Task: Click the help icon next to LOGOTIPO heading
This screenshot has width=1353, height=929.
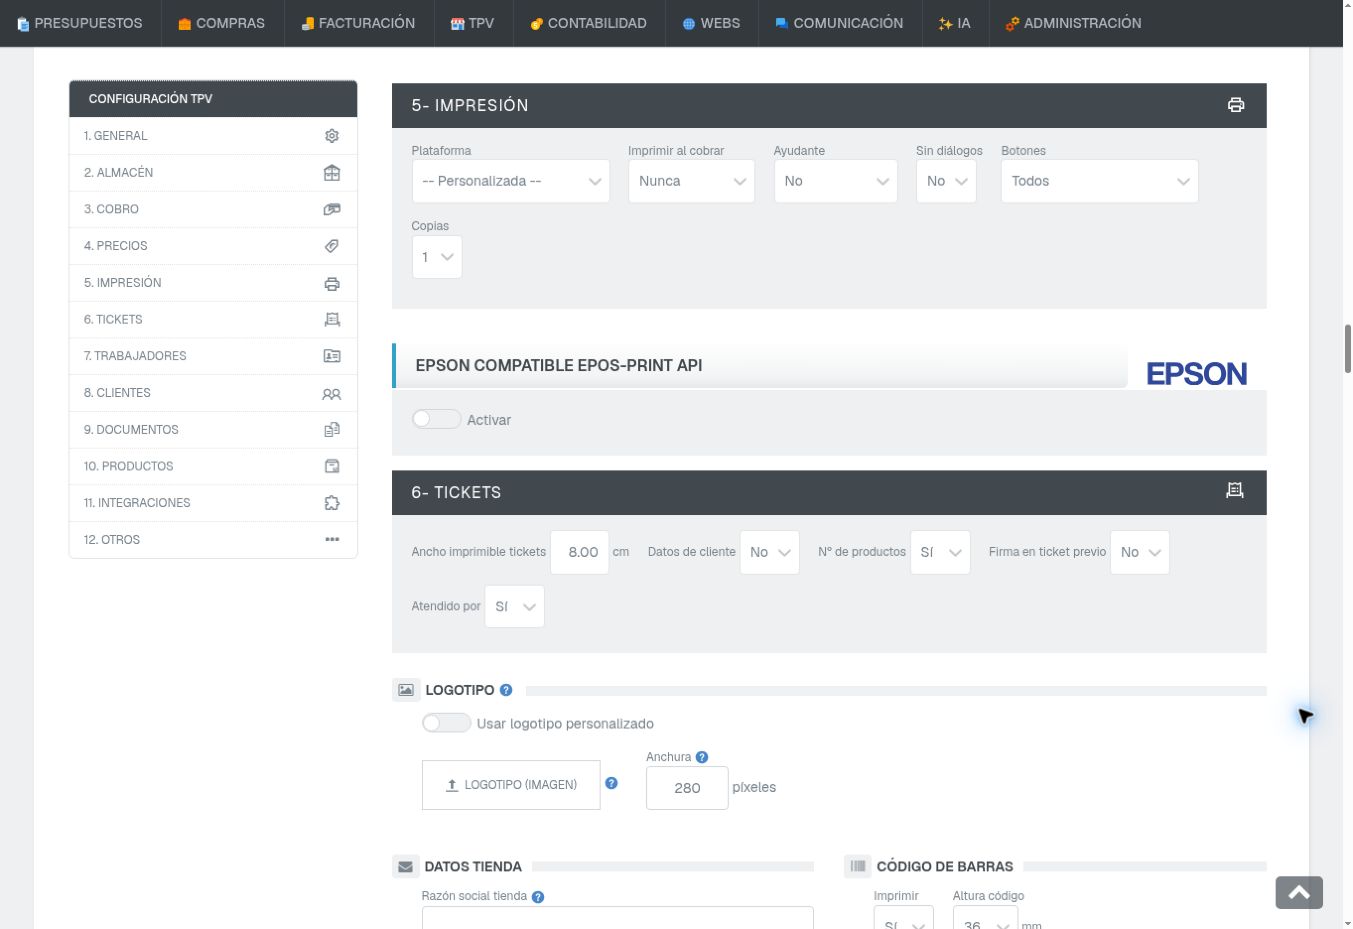Action: 506,690
